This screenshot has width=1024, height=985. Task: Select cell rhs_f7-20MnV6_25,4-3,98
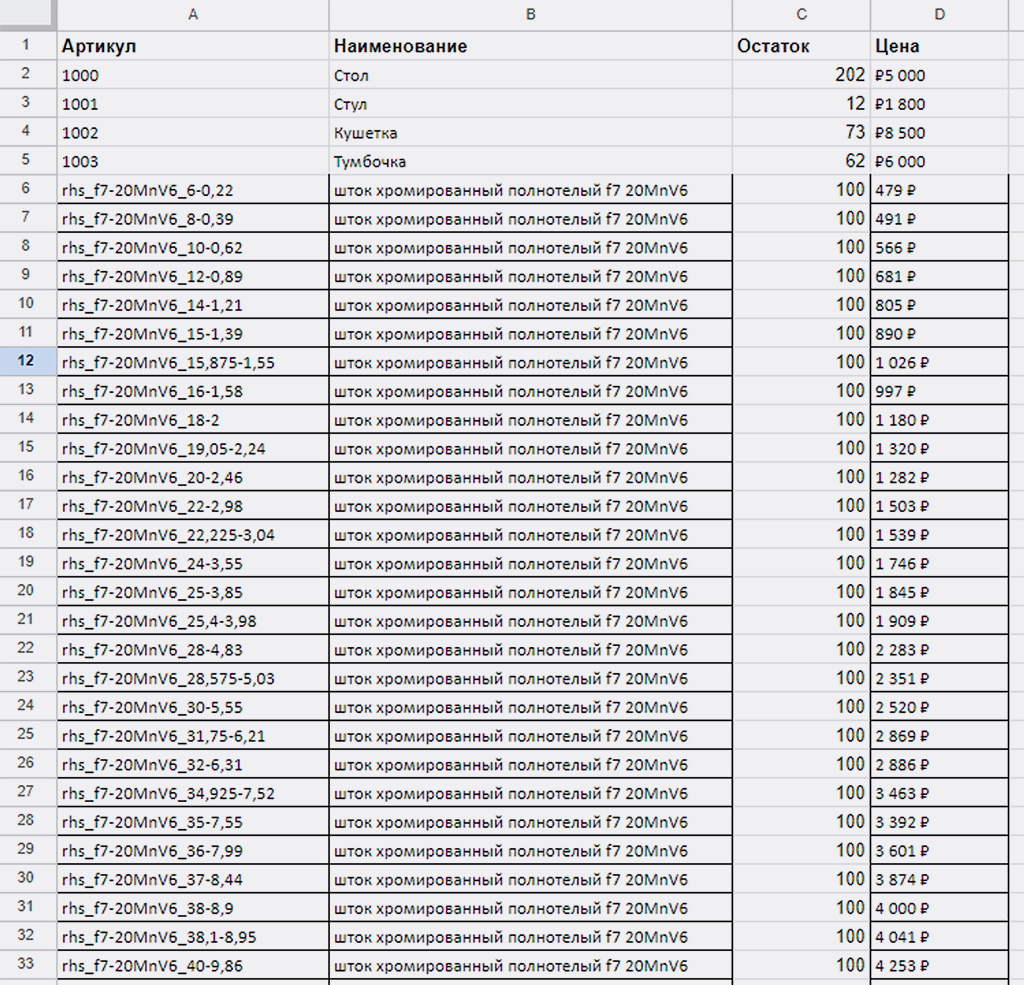tap(193, 621)
